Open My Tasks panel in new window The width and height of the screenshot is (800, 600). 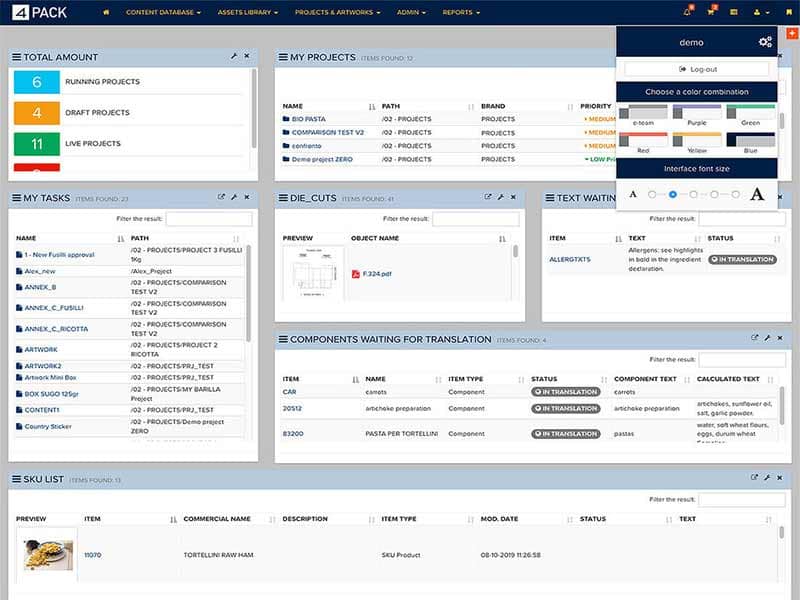pos(221,197)
